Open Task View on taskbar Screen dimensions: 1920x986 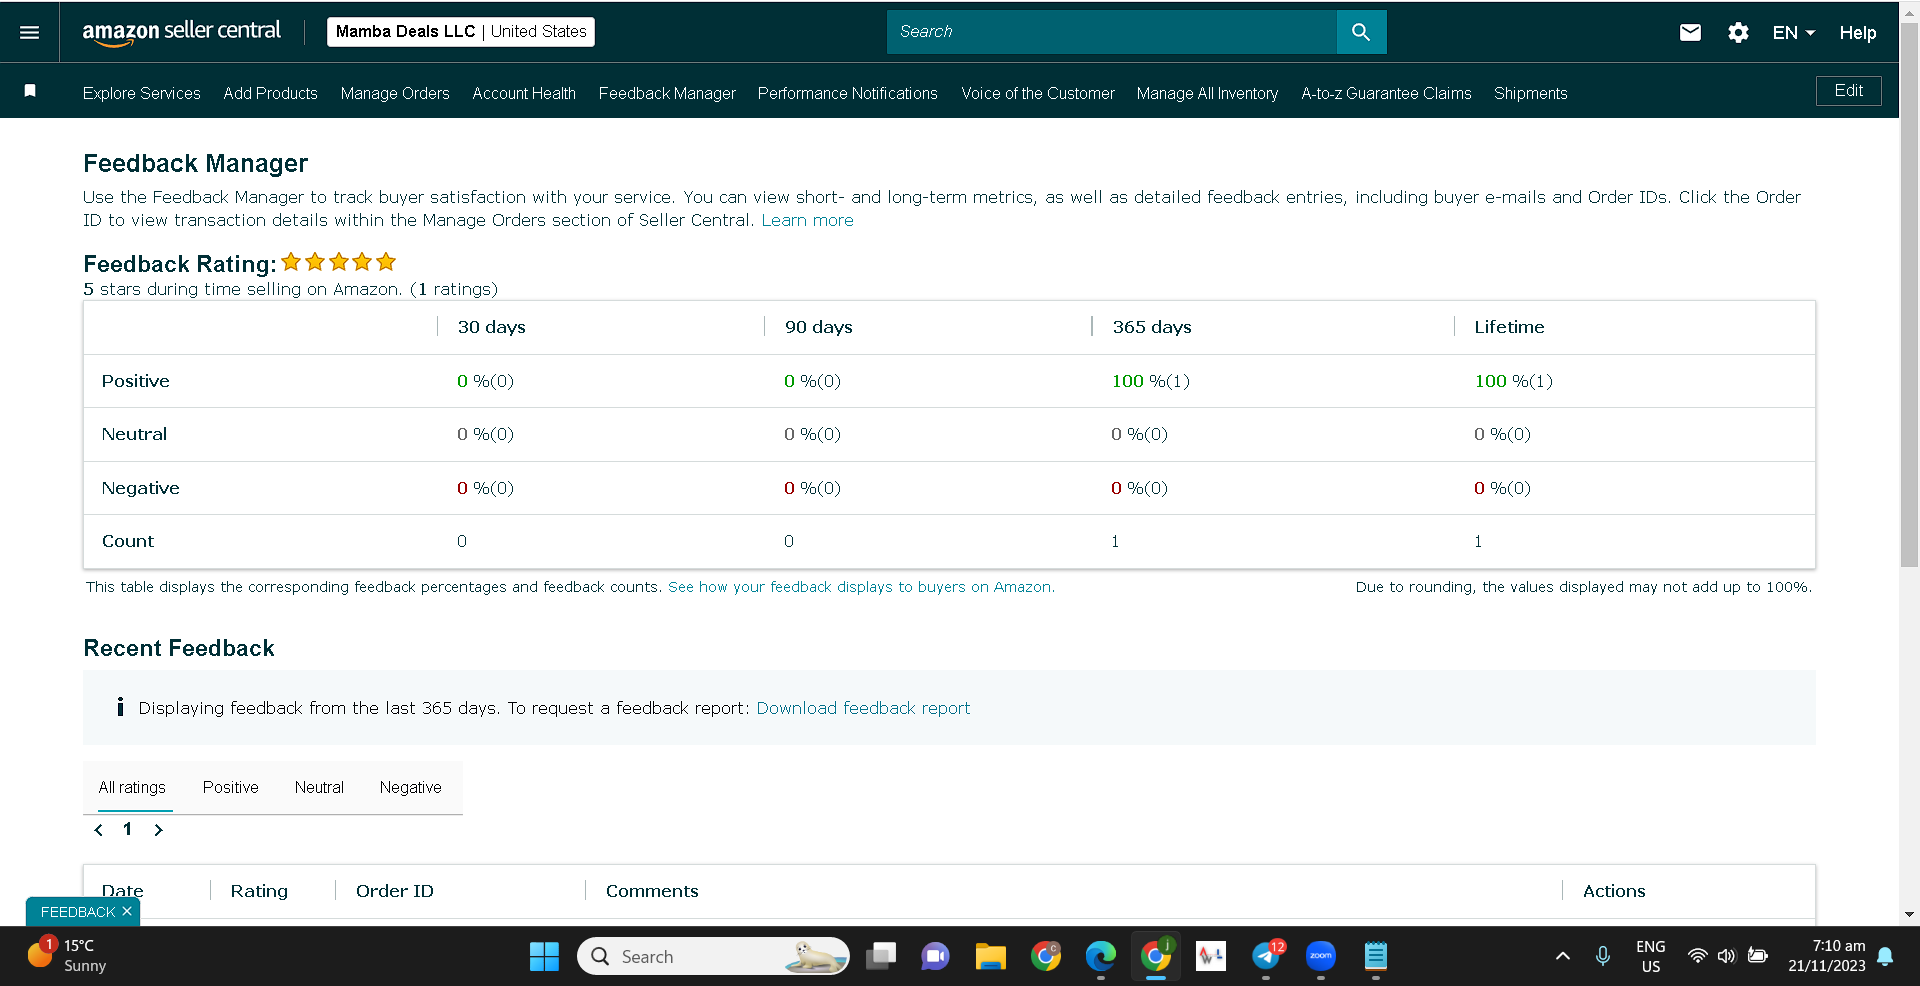click(881, 957)
